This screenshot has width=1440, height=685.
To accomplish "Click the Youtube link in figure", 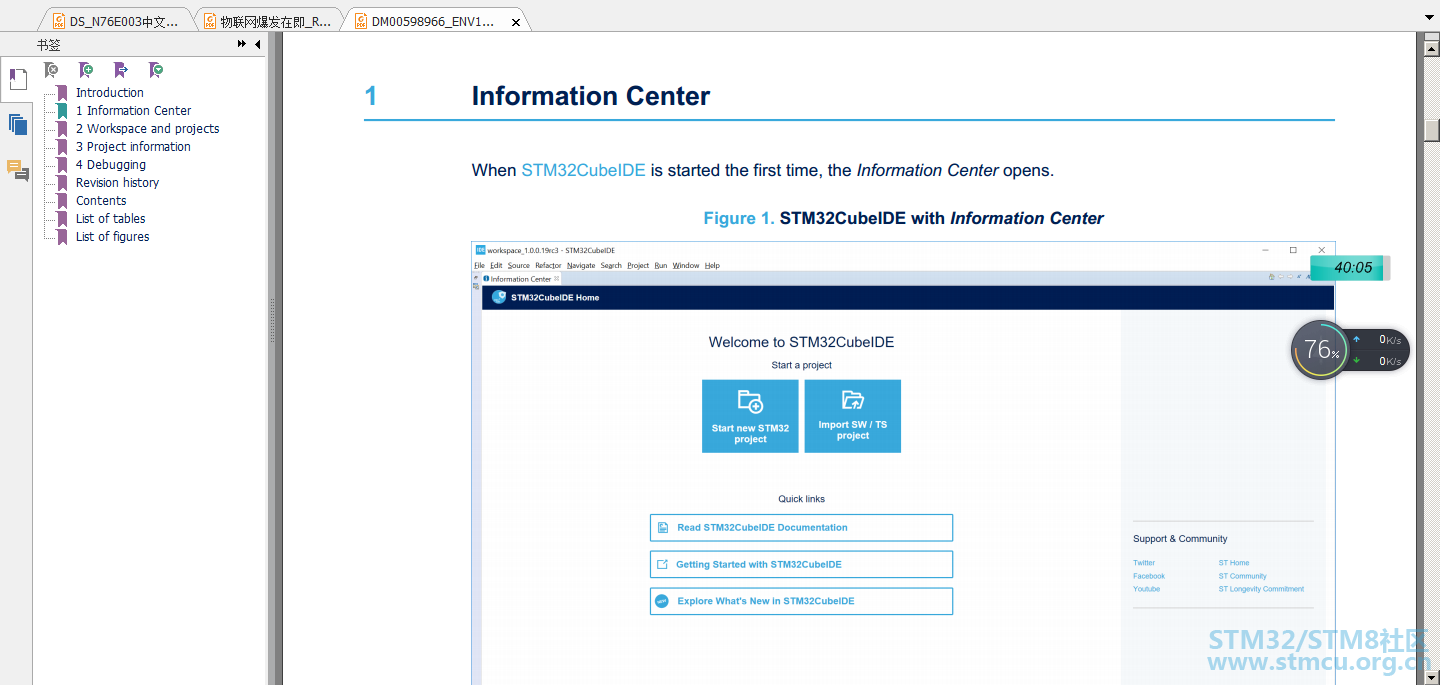I will click(x=1146, y=589).
